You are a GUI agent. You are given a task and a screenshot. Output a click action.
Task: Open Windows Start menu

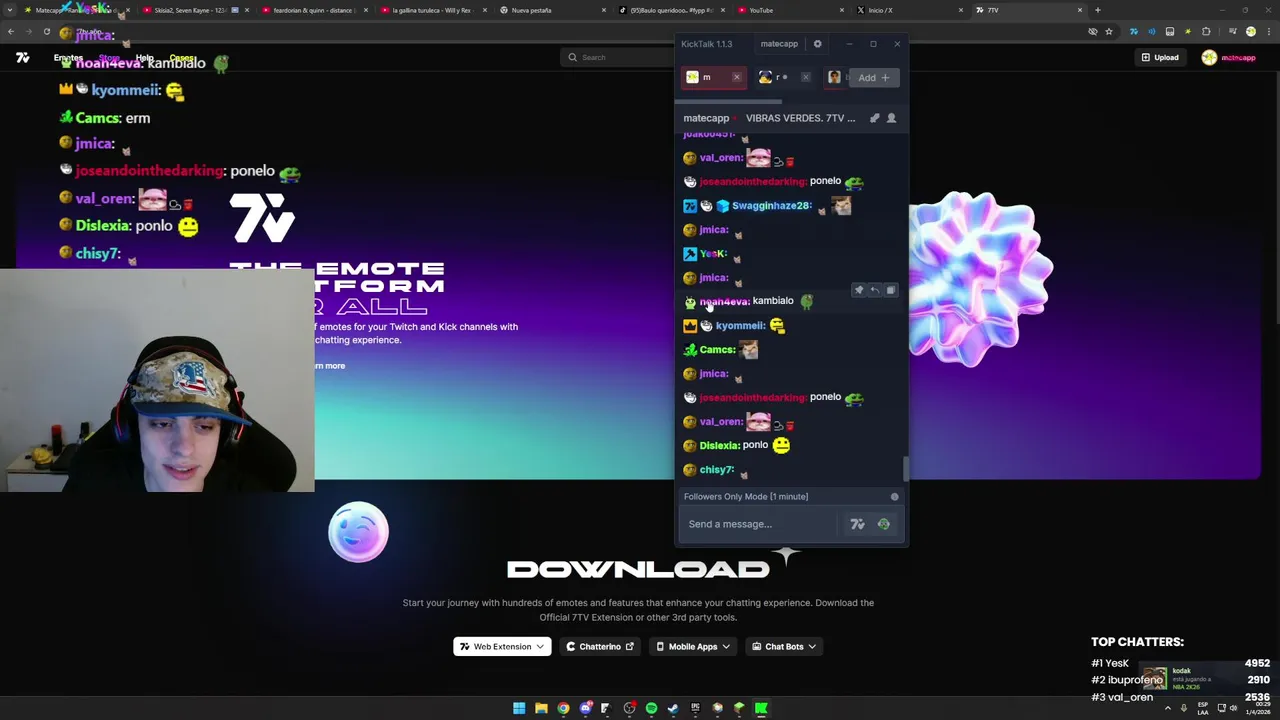pyautogui.click(x=519, y=708)
